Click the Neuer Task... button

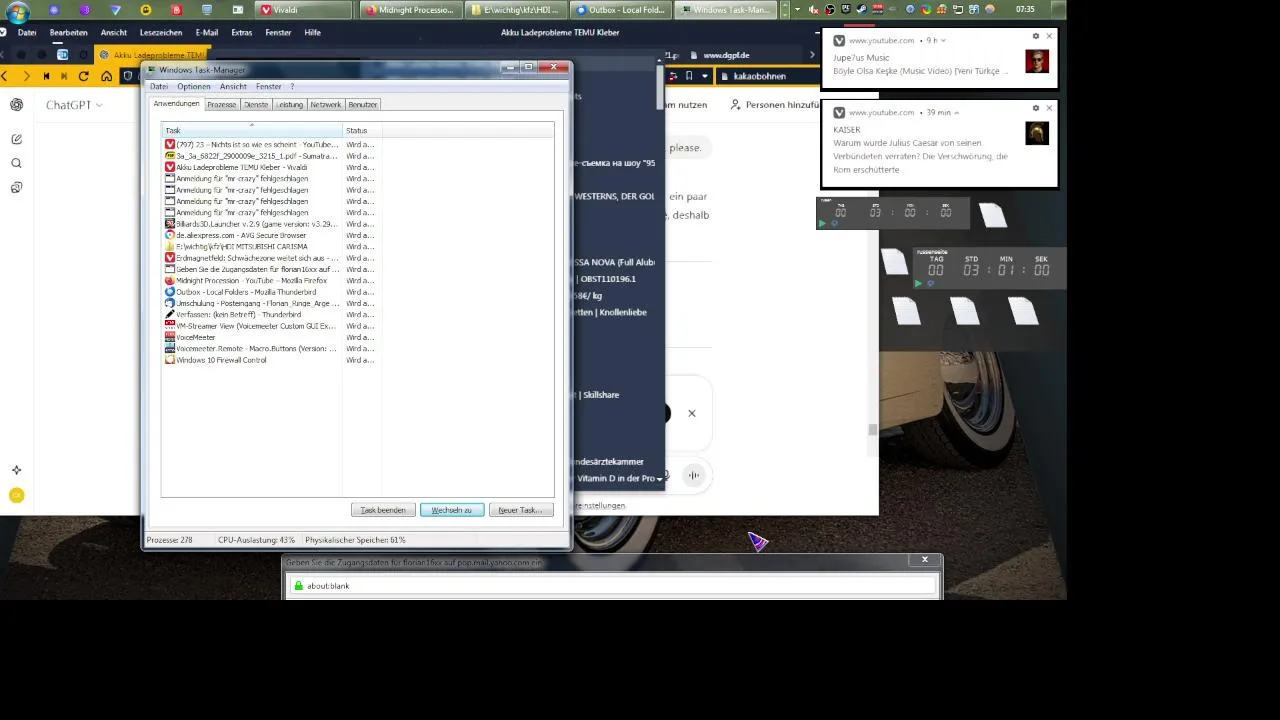coord(520,510)
